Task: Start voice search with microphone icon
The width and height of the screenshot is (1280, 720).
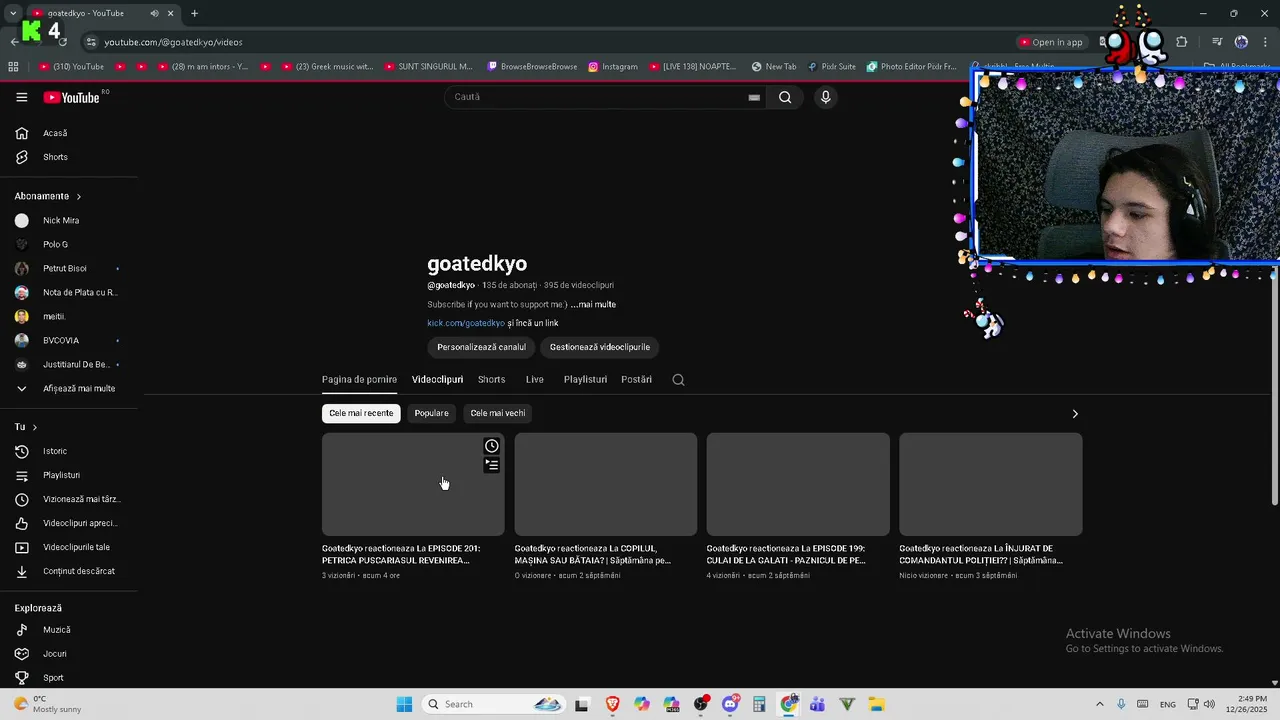Action: [825, 97]
